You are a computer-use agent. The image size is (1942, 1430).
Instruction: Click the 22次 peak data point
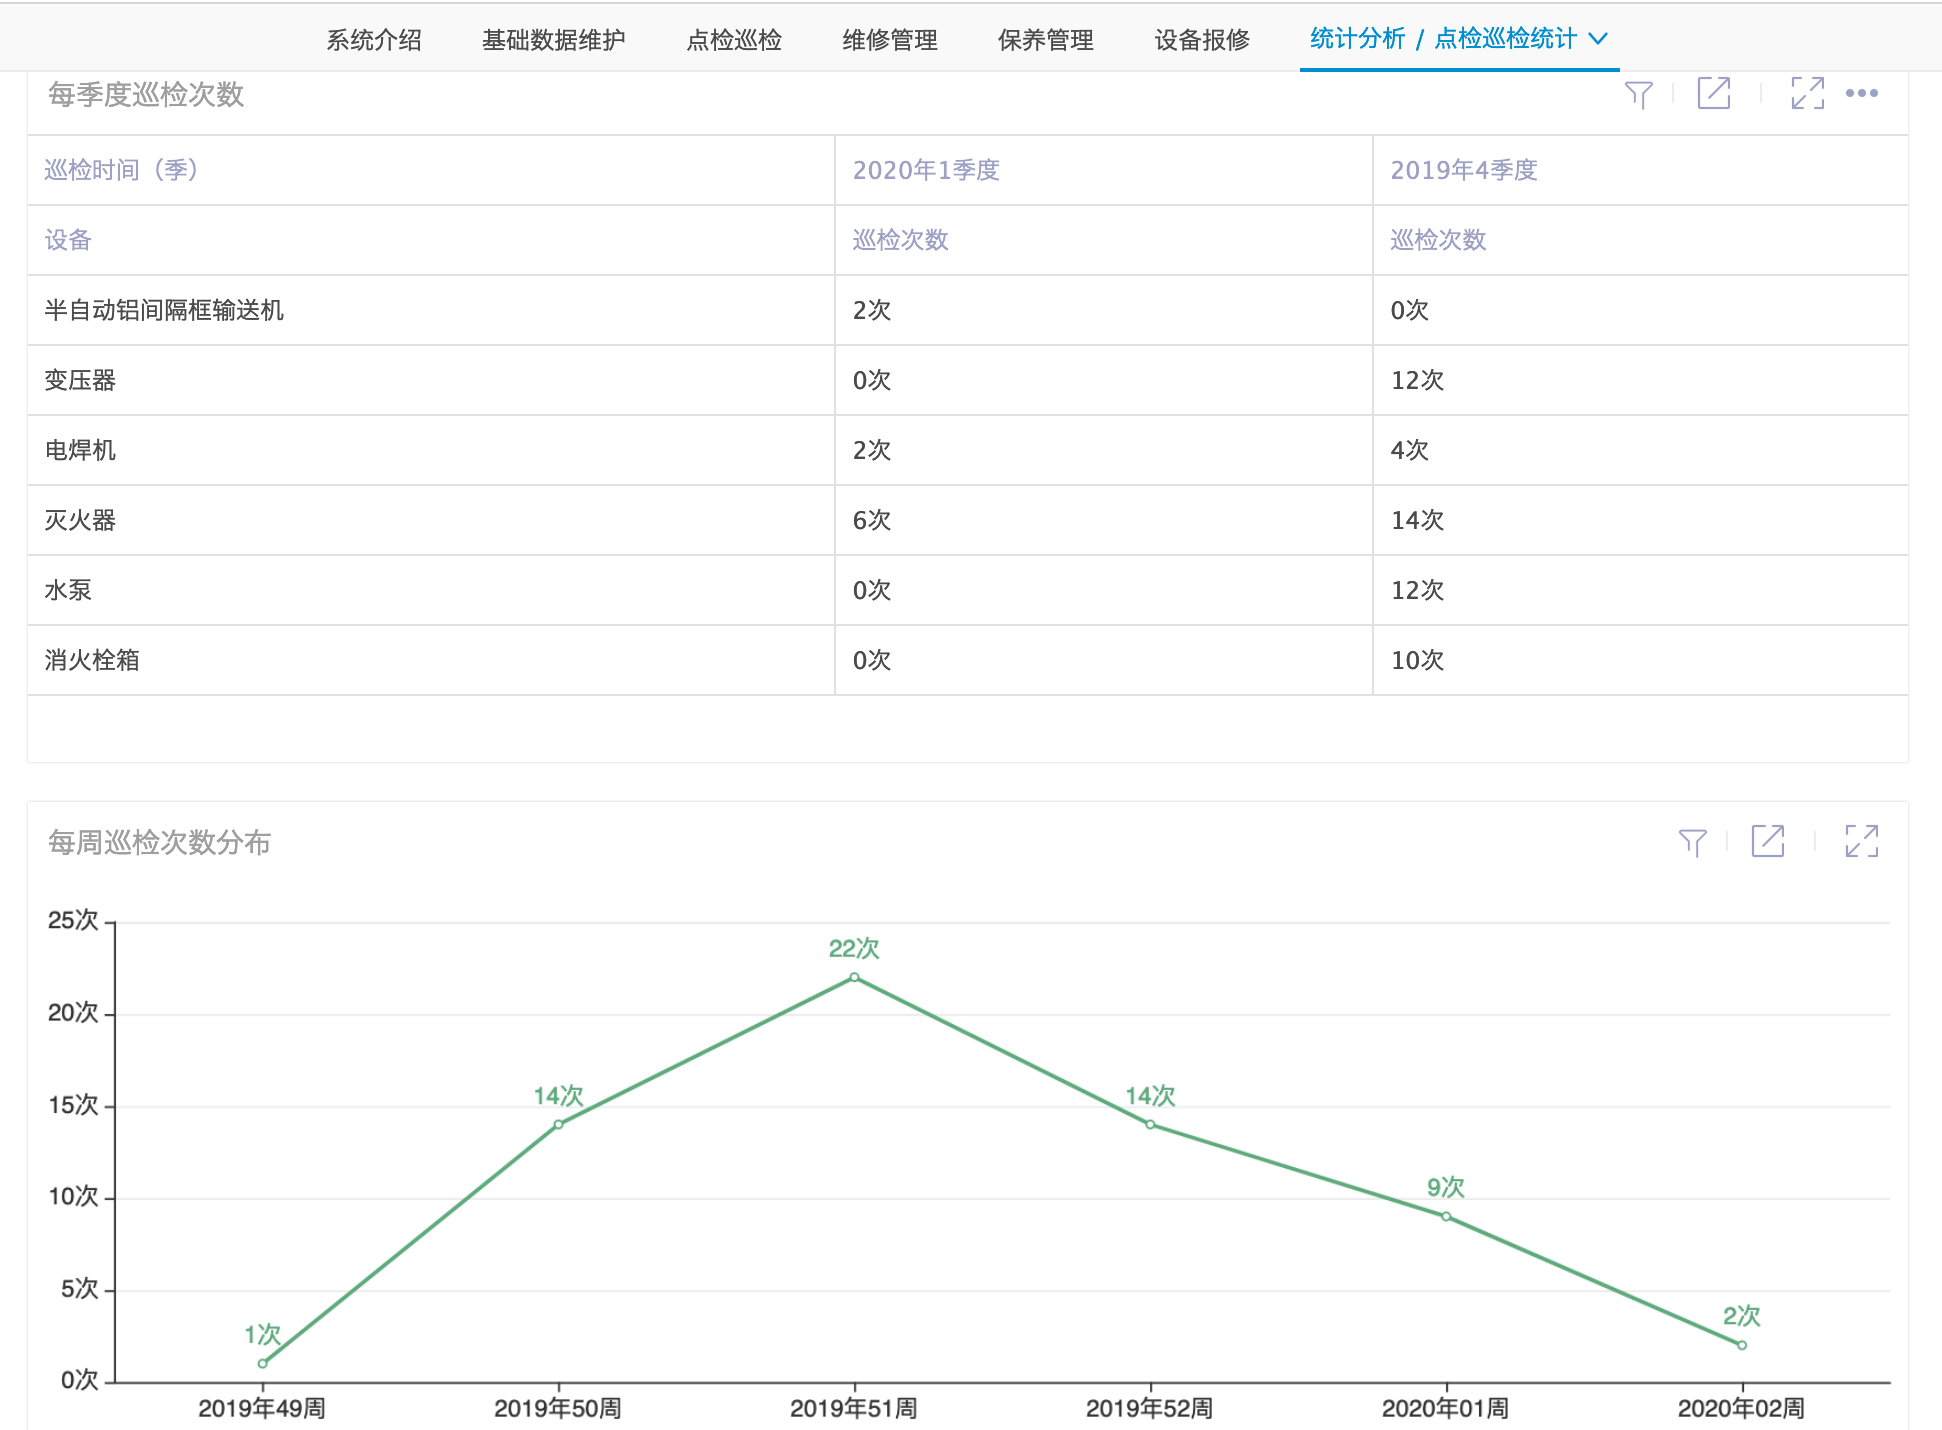pos(854,977)
